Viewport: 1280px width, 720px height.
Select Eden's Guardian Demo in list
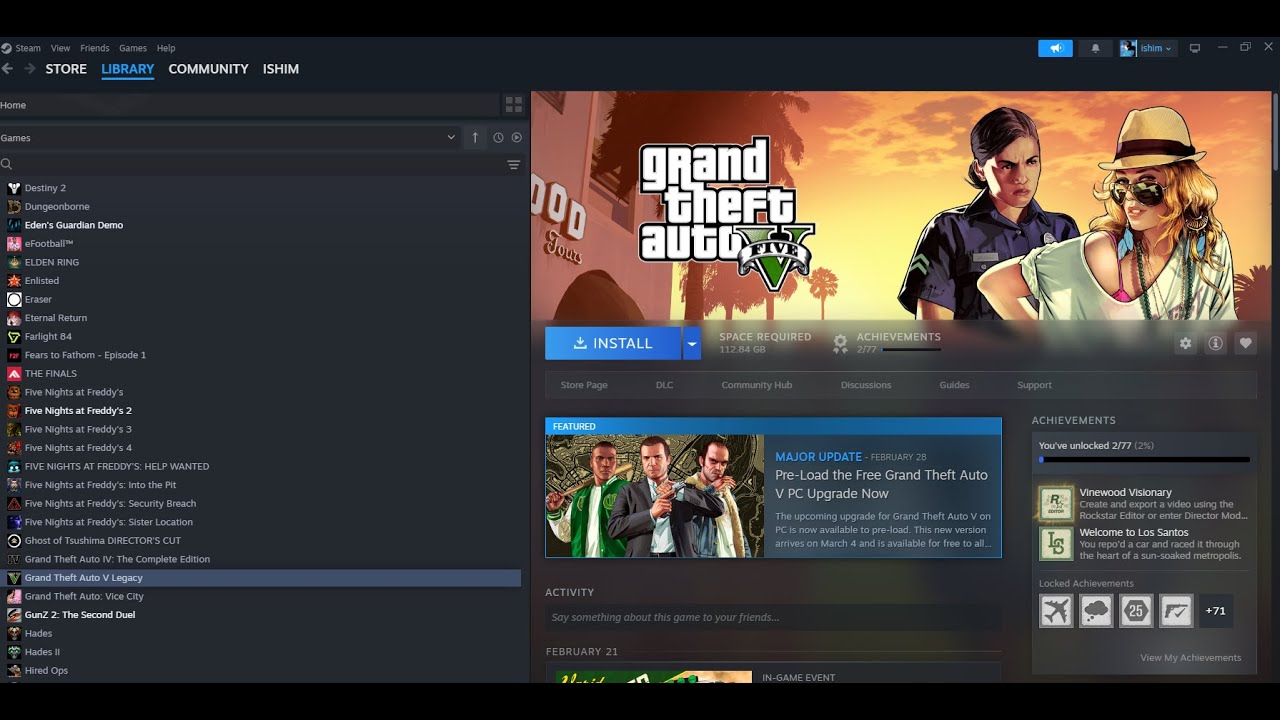[x=74, y=225]
